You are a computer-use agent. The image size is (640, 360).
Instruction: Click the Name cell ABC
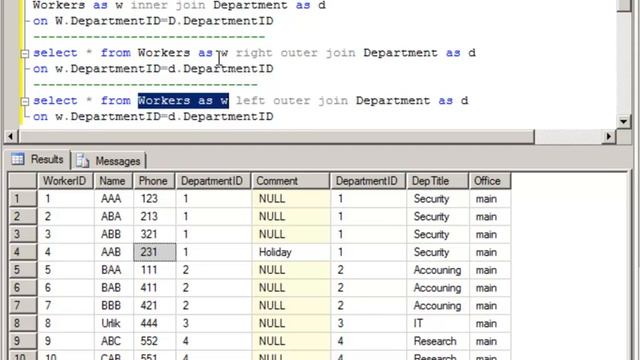click(114, 341)
